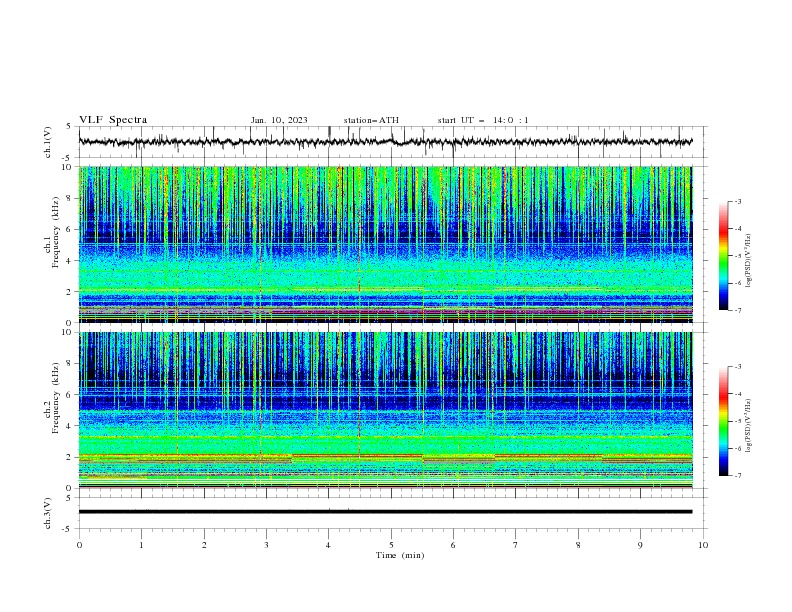Click the "-5" tick on ch.1 colorbar
The height and width of the screenshot is (612, 792).
tap(738, 256)
